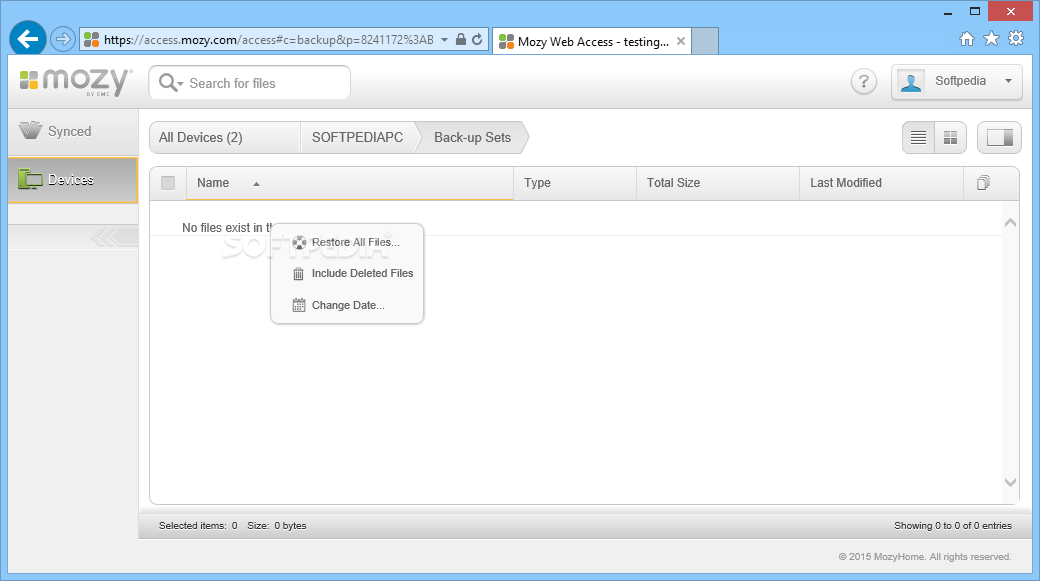Click the file list scroll down arrow
This screenshot has width=1040, height=581.
[x=1010, y=482]
